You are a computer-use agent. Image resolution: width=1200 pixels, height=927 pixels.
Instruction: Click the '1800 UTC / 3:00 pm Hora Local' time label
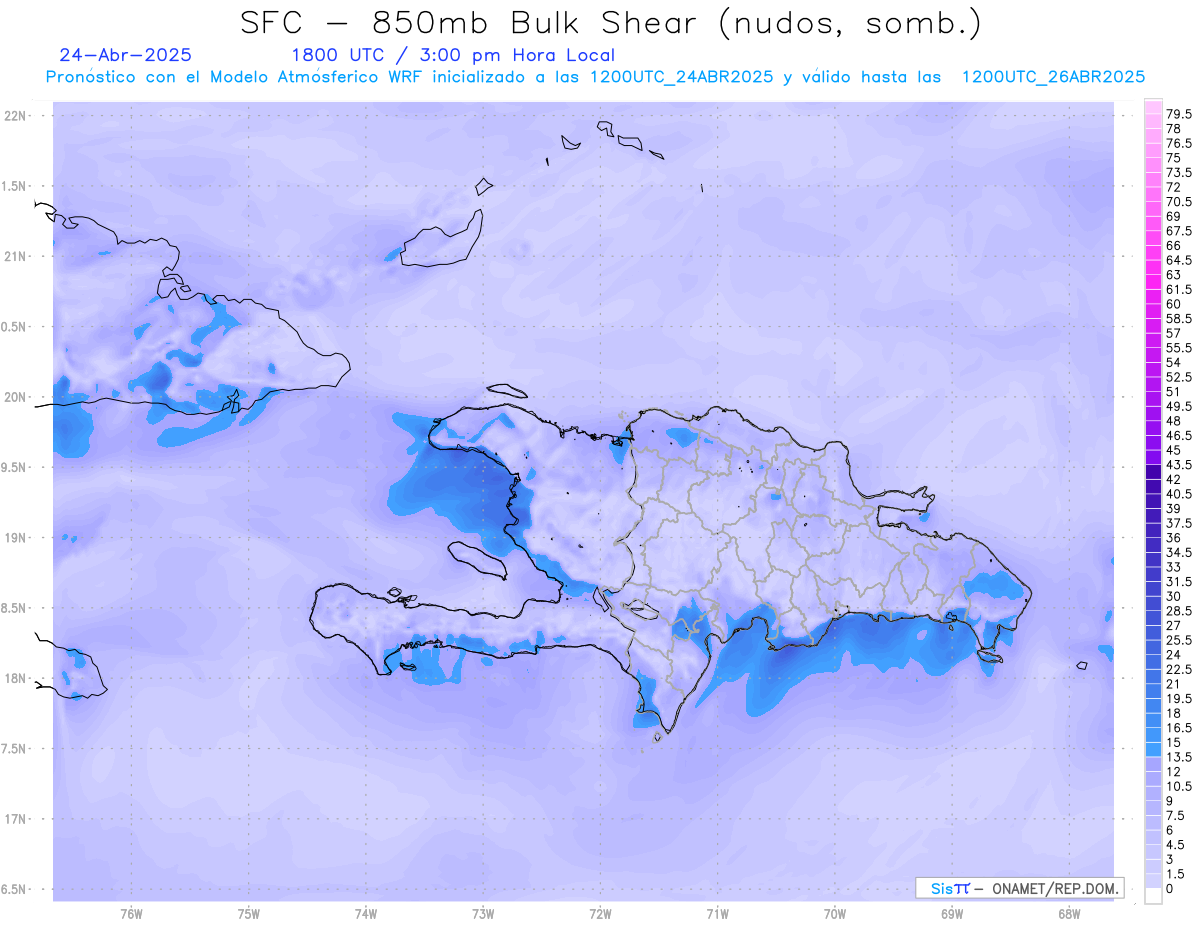click(x=452, y=55)
